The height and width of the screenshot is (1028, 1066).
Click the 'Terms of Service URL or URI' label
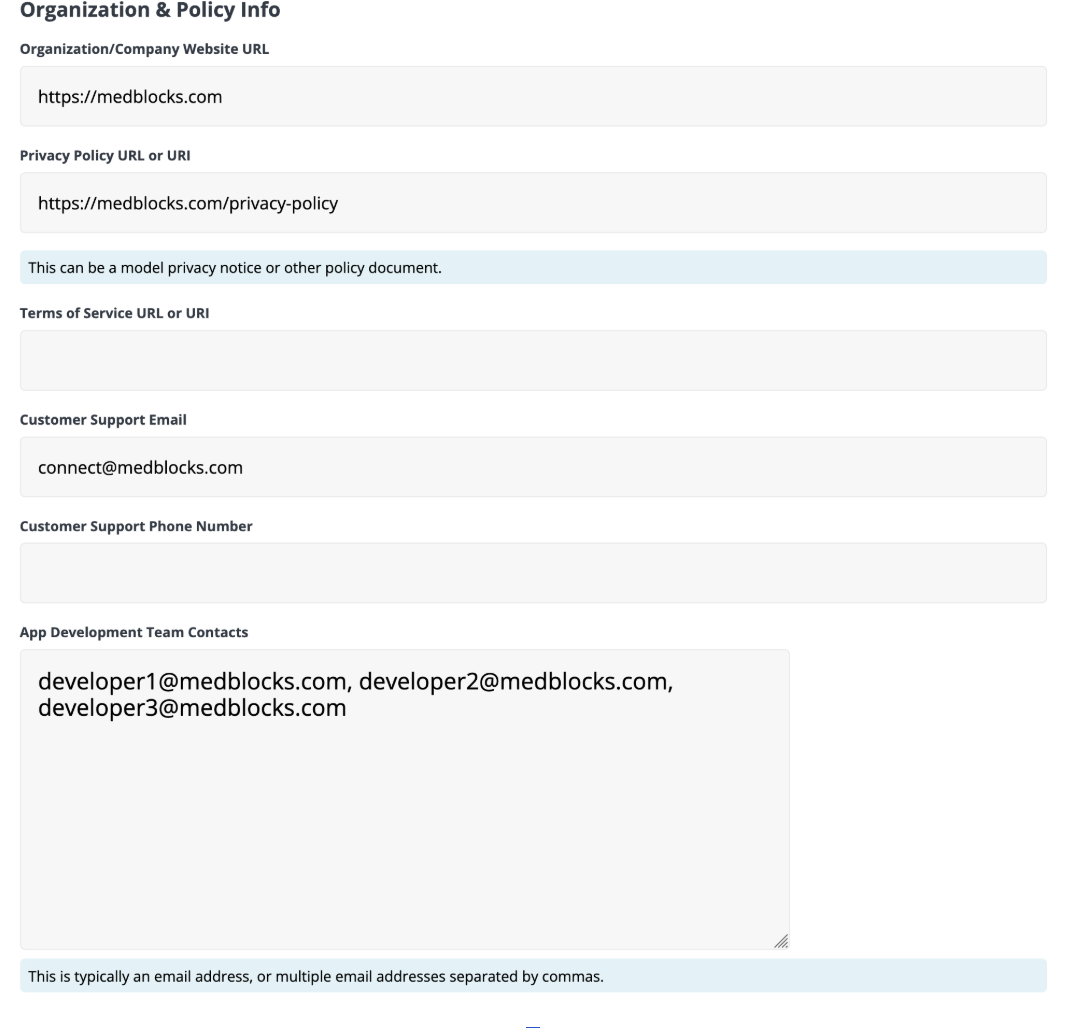(114, 313)
